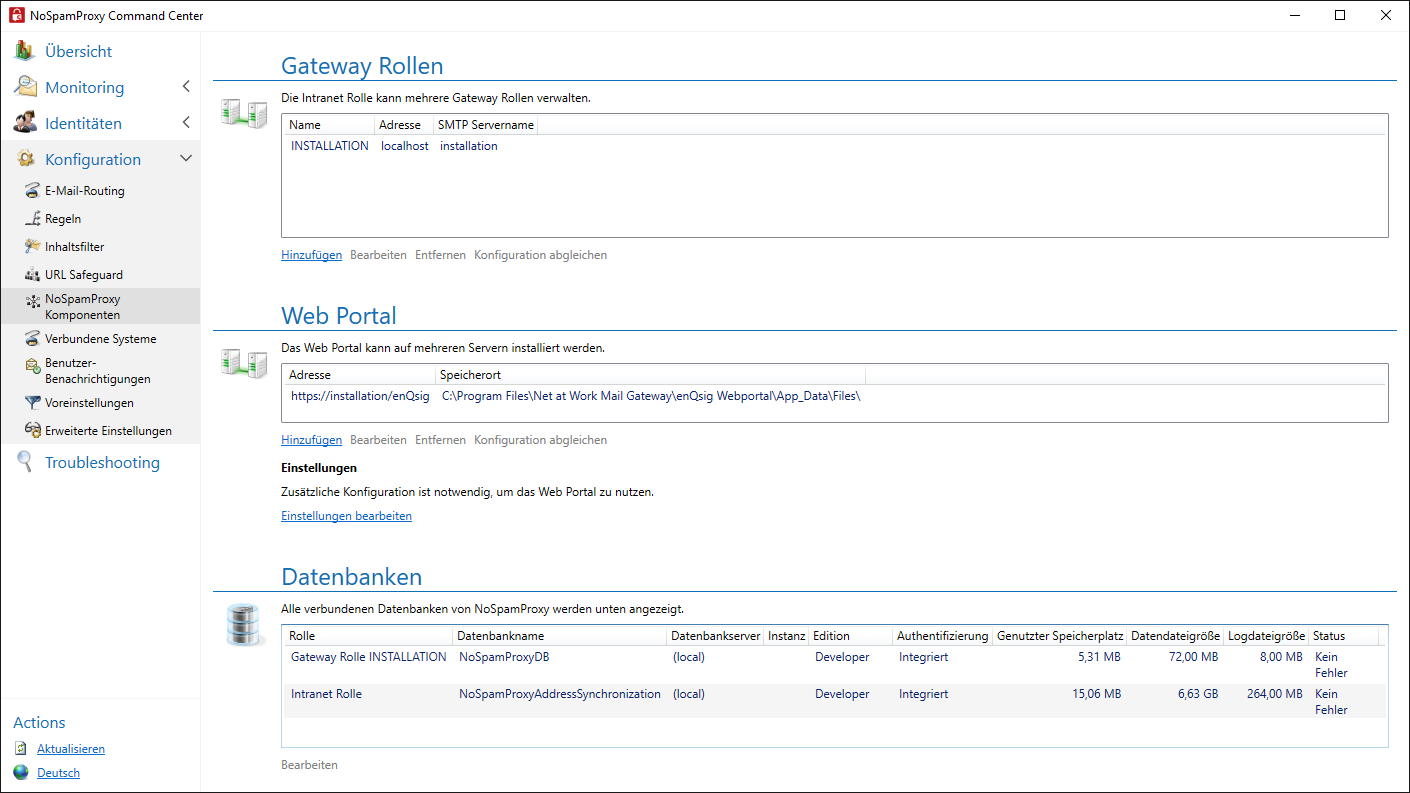Screen dimensions: 1410x793
Task: Click Hinzufügen under Web Portal
Action: click(311, 440)
